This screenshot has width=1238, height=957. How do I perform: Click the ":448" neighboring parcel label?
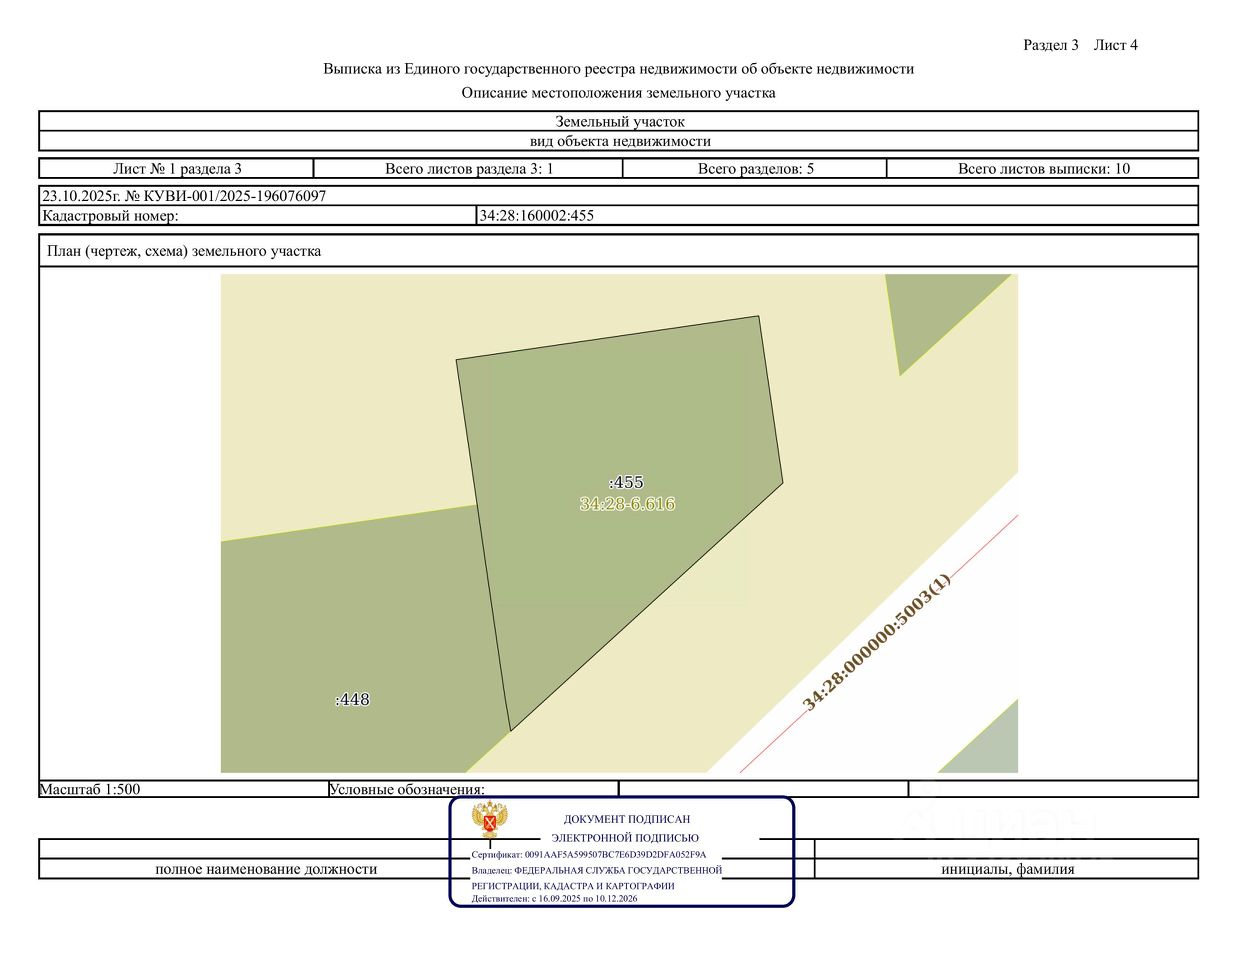(352, 700)
